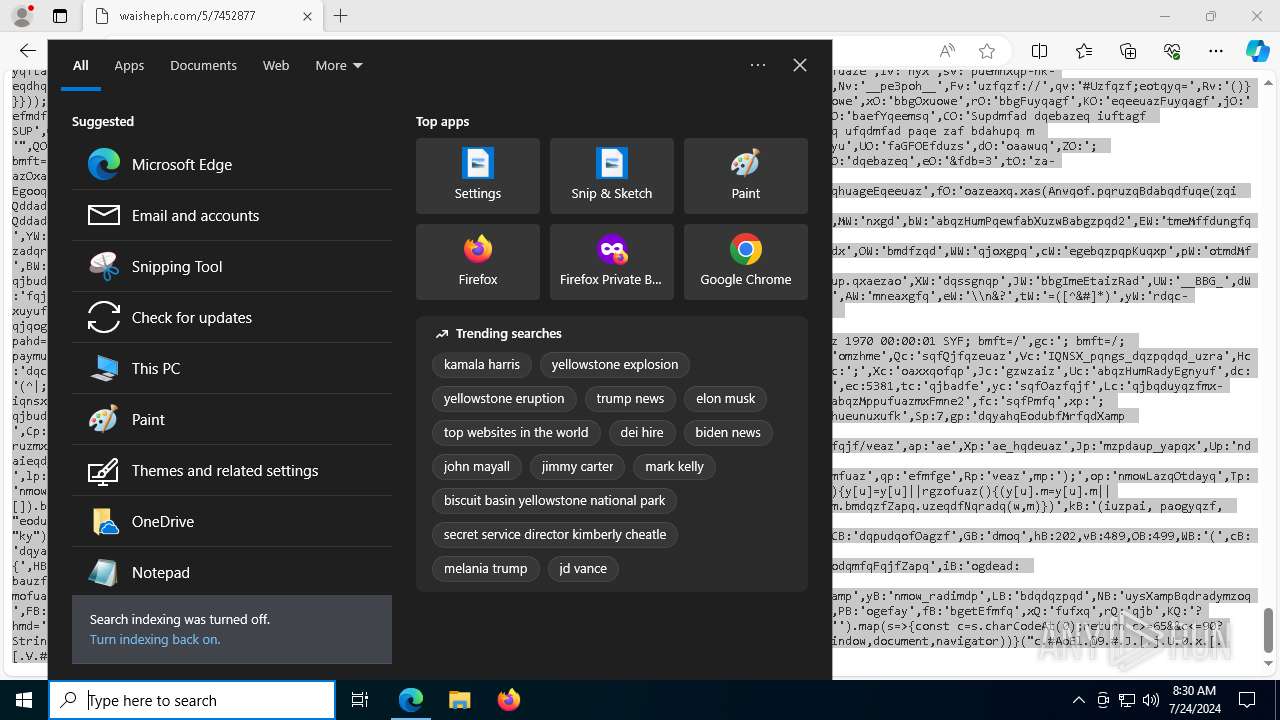Viewport: 1280px width, 720px height.
Task: Select the All search tab
Action: click(x=81, y=65)
